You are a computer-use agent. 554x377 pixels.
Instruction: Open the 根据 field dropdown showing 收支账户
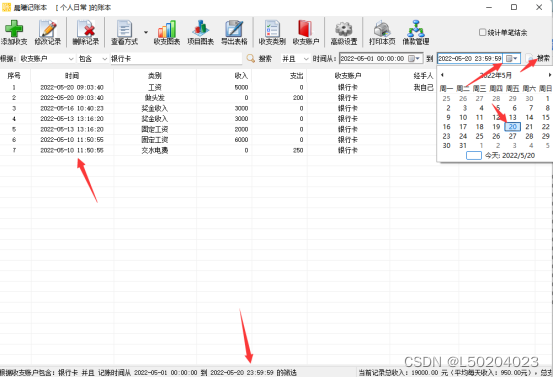tap(47, 59)
